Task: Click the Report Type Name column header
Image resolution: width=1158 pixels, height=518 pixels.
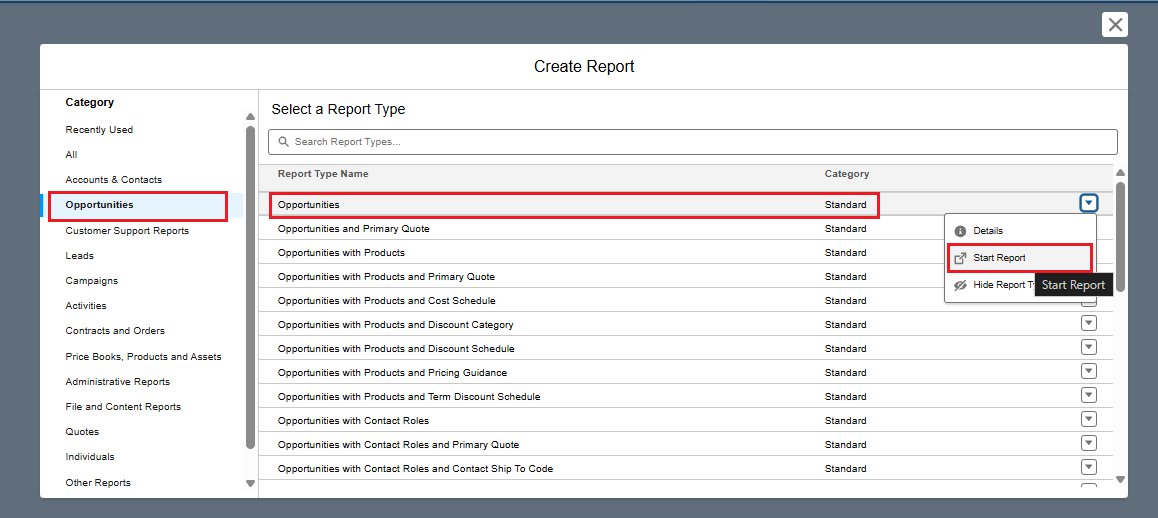Action: 323,174
